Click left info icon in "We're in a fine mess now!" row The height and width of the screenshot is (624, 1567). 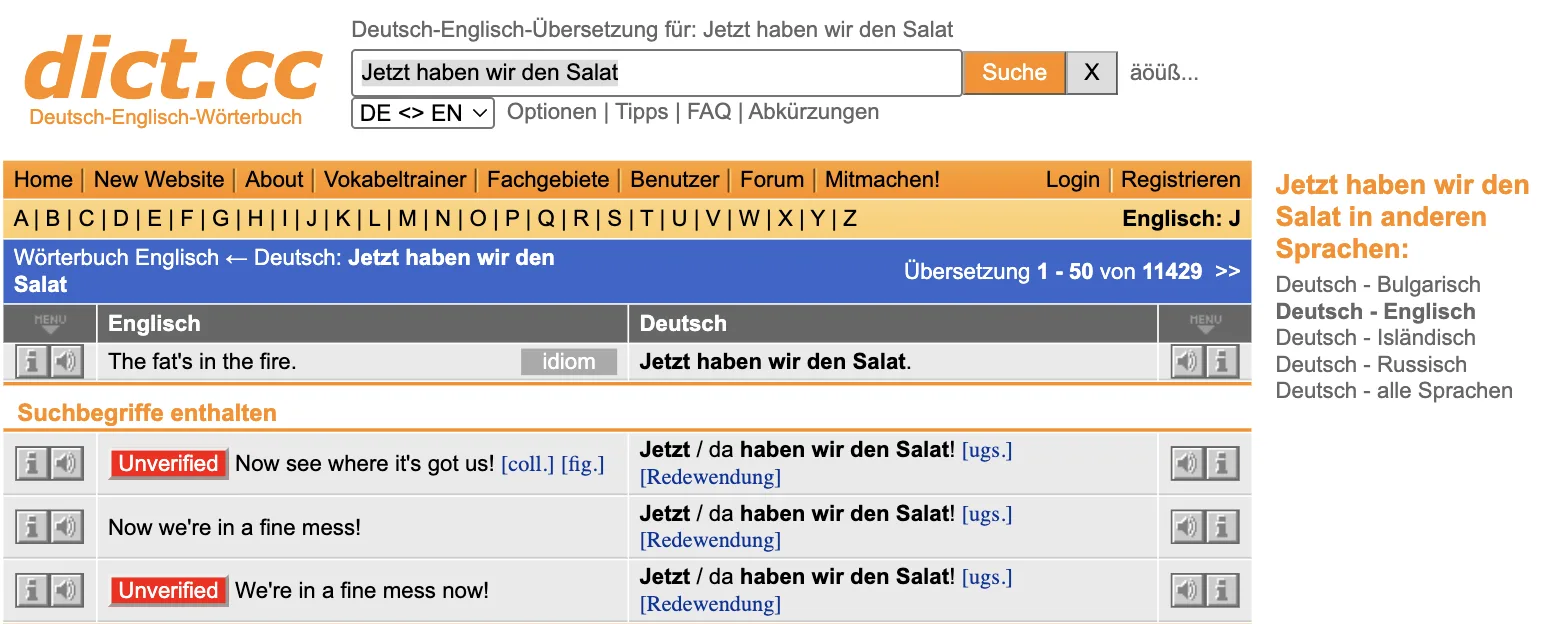click(x=32, y=590)
